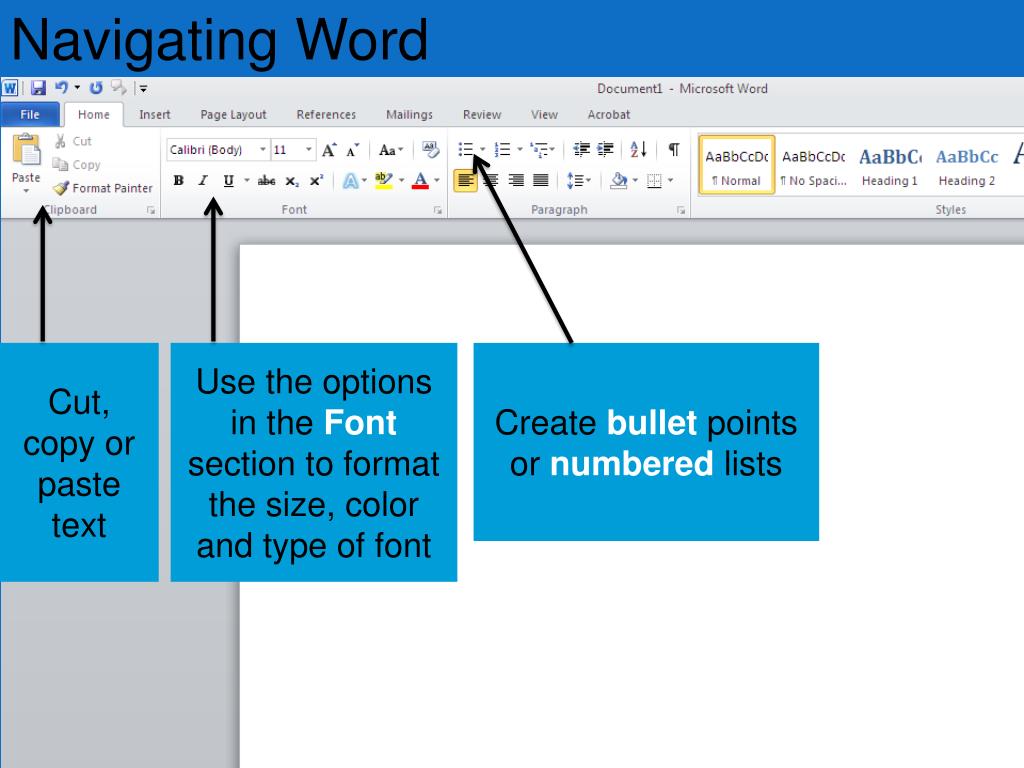Viewport: 1024px width, 768px height.
Task: Click the Sort A-Z icon
Action: 639,150
